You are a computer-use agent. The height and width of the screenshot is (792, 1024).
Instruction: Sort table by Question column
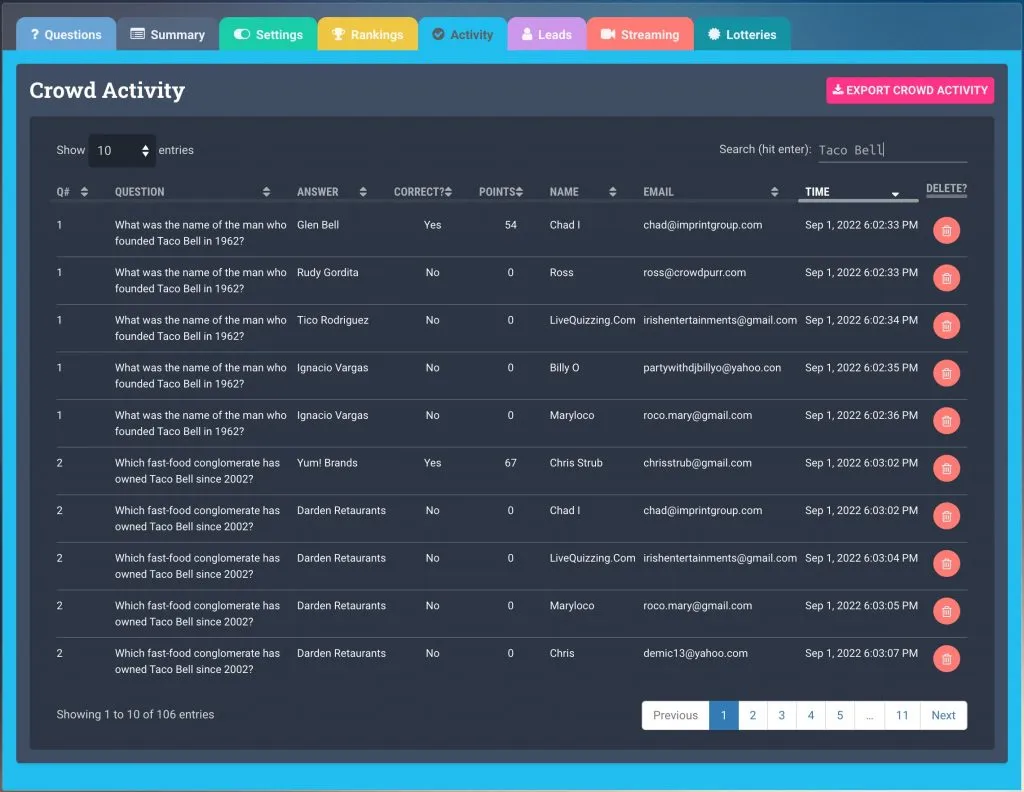(193, 192)
